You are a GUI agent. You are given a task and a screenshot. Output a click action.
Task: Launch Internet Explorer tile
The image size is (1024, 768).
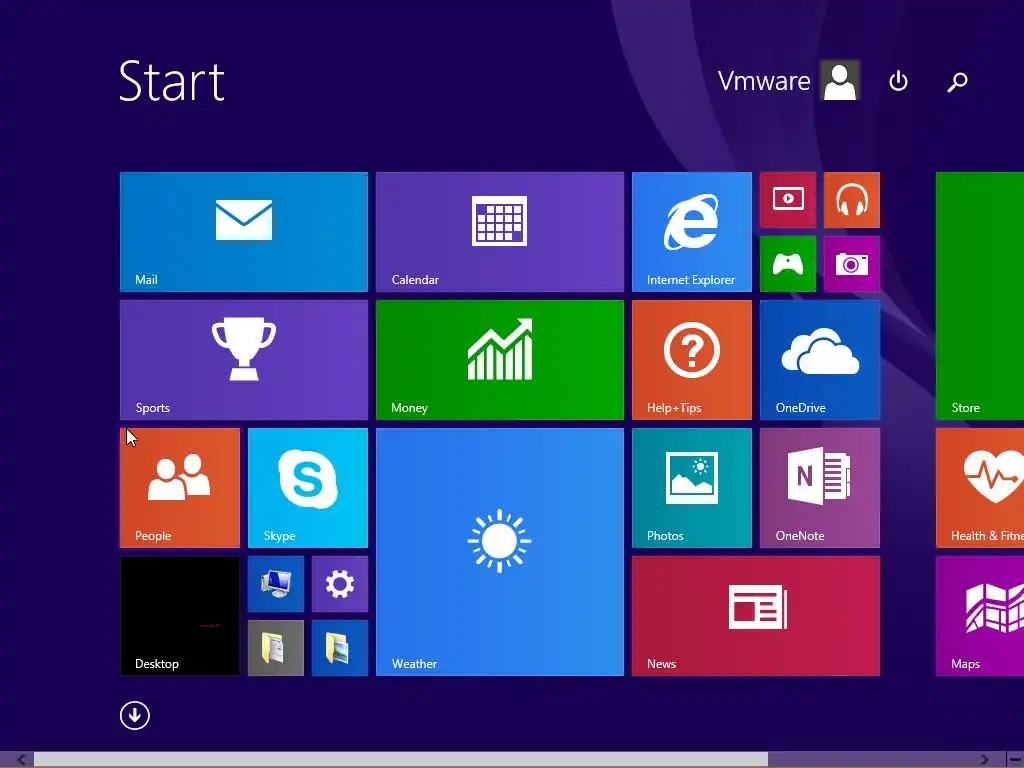692,232
